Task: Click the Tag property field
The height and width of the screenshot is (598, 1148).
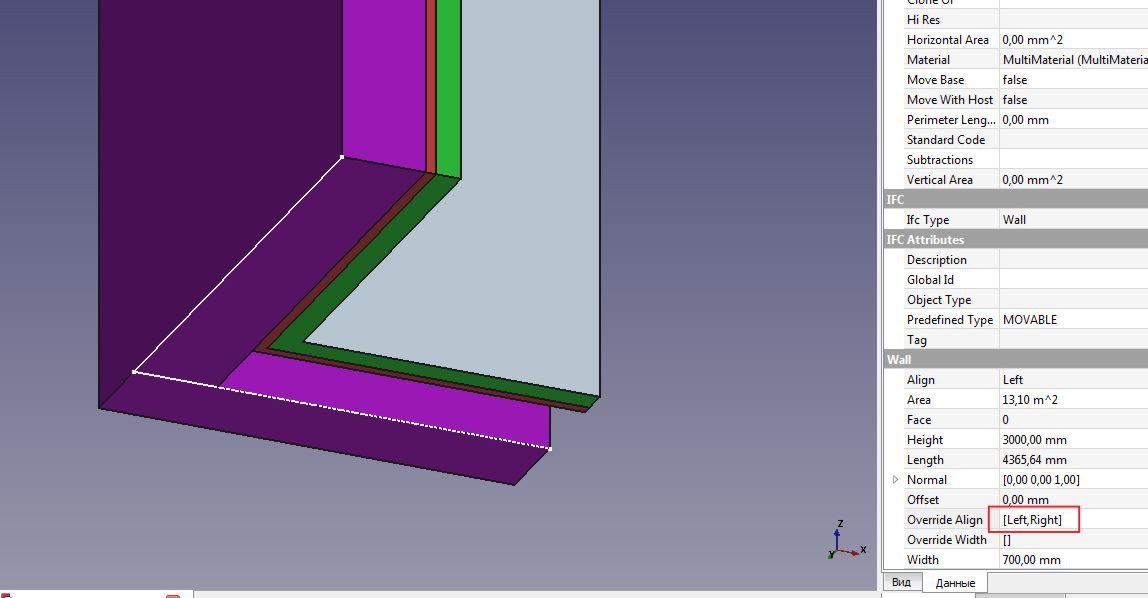Action: 1060,339
